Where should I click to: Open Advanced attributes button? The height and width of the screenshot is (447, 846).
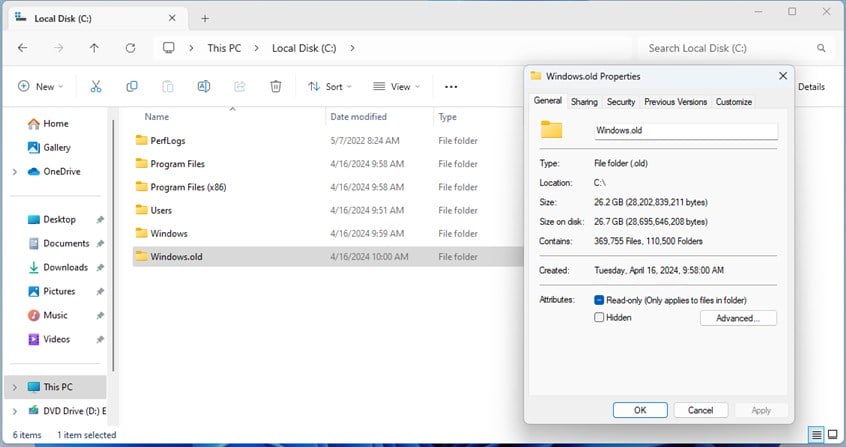(x=738, y=318)
